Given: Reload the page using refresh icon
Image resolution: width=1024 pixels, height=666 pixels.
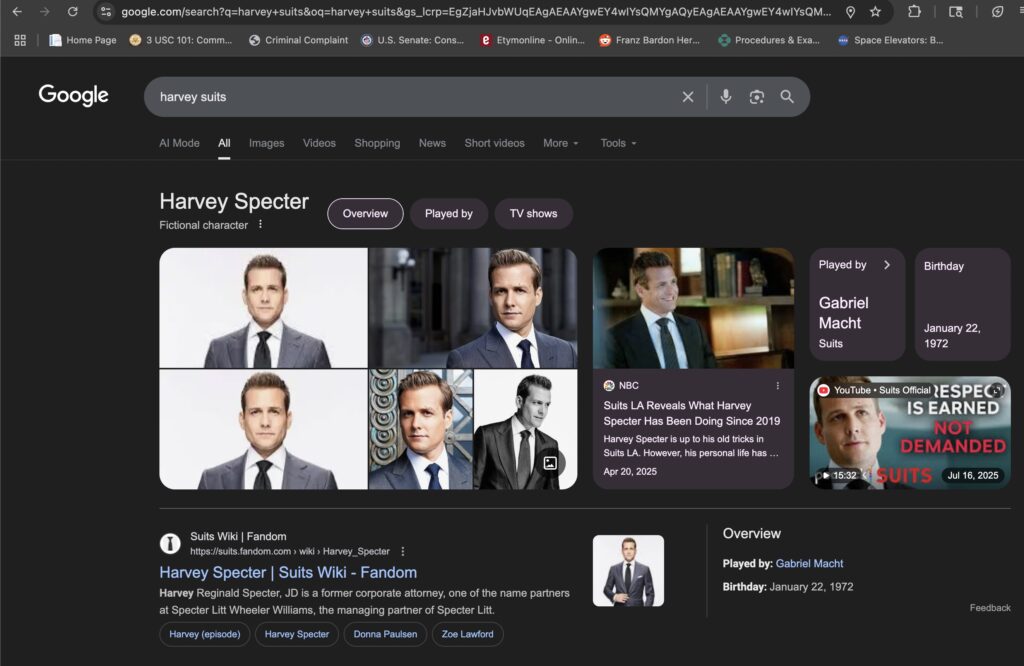Looking at the screenshot, I should [72, 12].
